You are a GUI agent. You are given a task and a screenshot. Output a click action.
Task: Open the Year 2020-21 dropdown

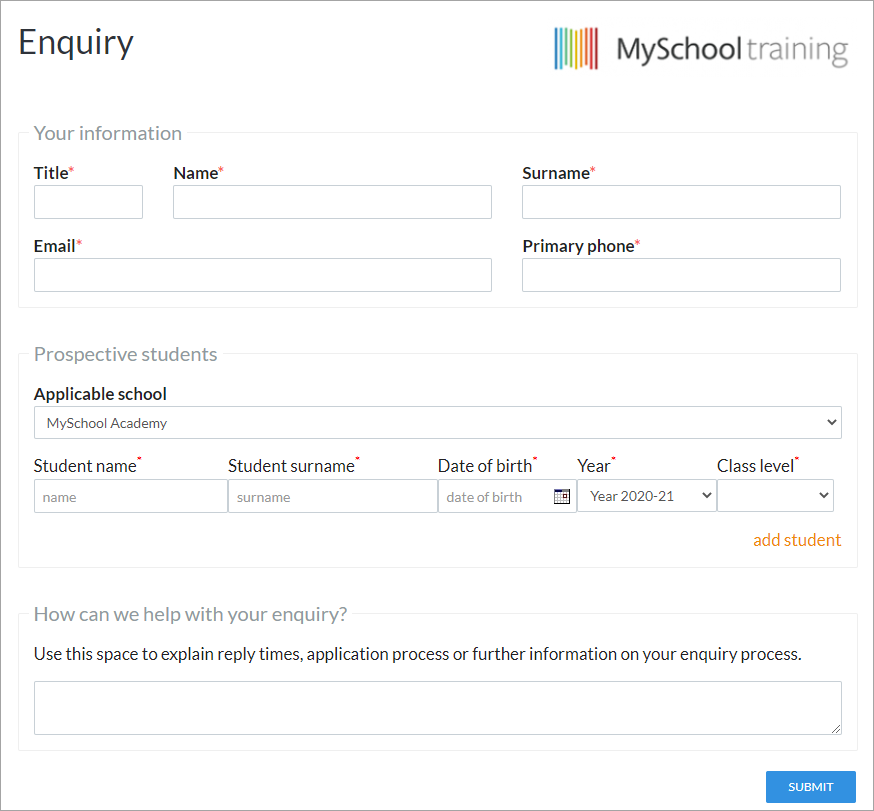(647, 496)
